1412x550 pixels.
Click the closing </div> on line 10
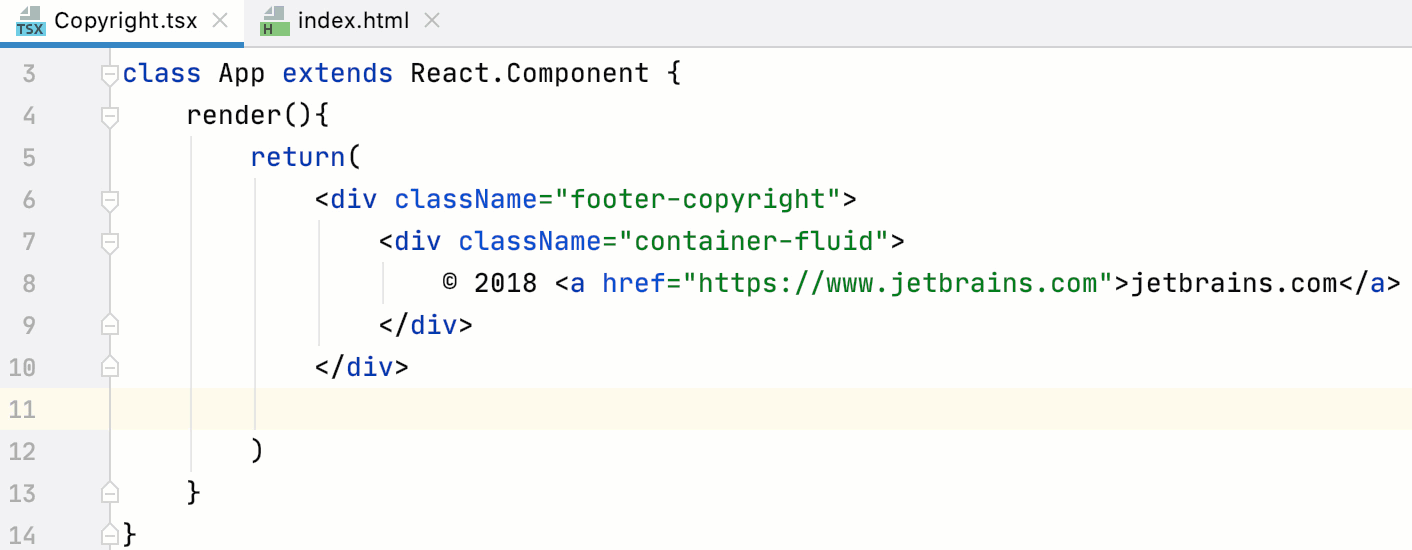(362, 368)
